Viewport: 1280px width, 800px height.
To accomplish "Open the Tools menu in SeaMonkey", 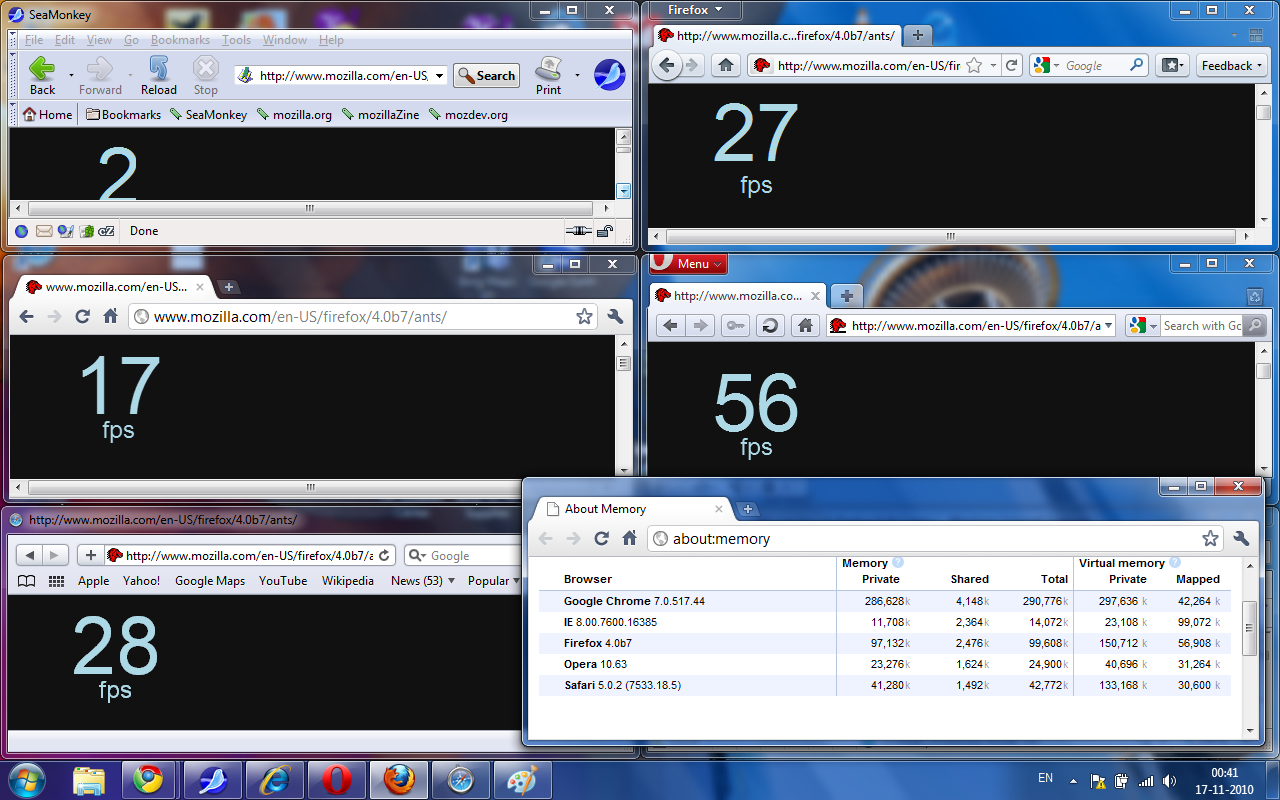I will click(236, 40).
